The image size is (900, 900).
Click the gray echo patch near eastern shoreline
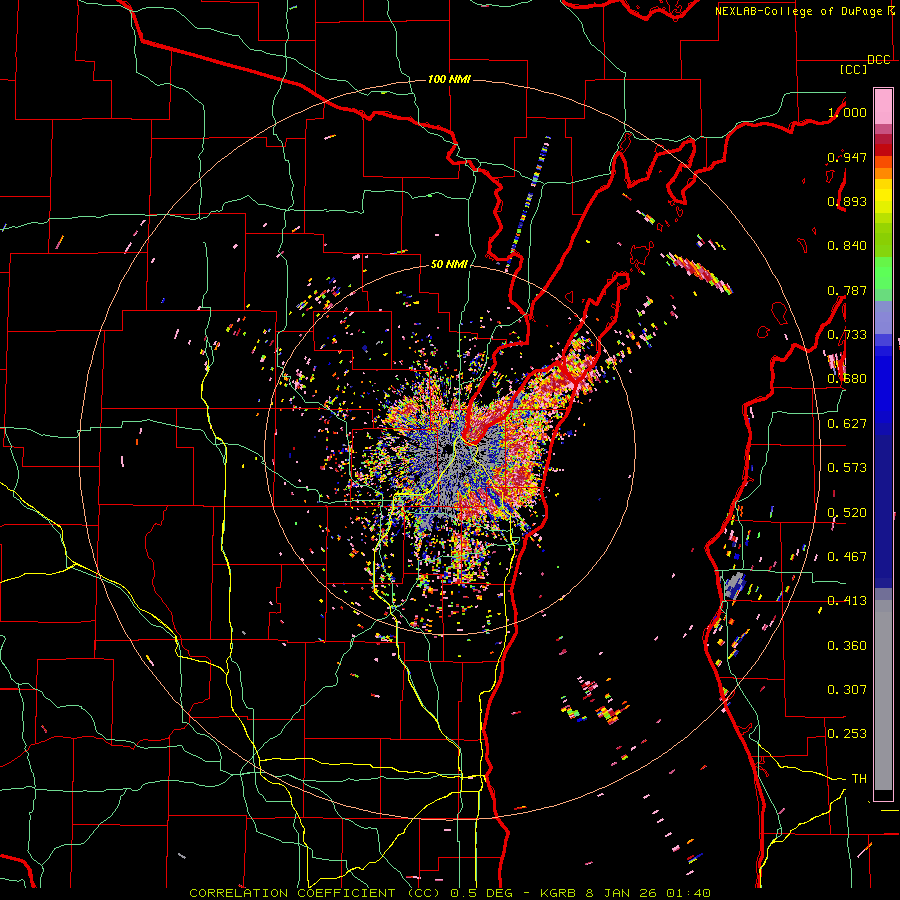coord(734,585)
